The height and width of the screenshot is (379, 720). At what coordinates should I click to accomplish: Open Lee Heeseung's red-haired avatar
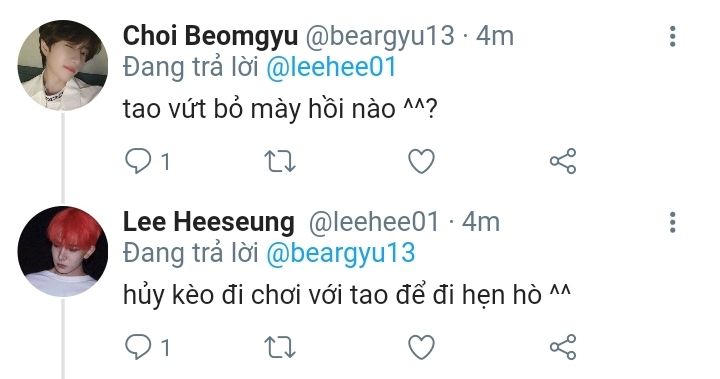[x=63, y=251]
